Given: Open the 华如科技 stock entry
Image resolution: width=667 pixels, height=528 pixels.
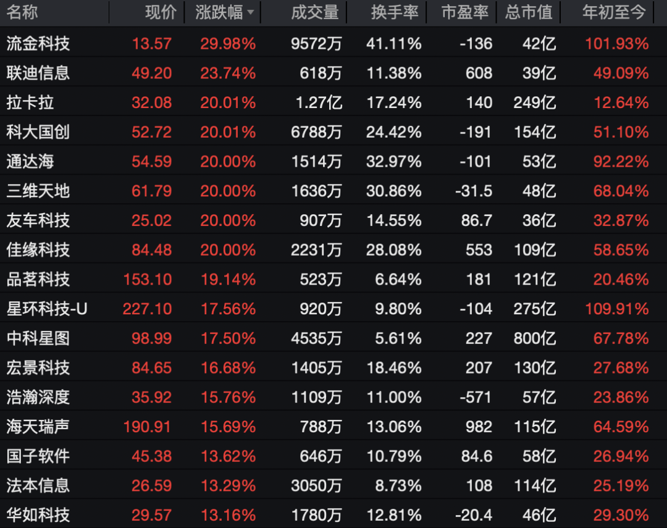Looking at the screenshot, I should coord(38,515).
